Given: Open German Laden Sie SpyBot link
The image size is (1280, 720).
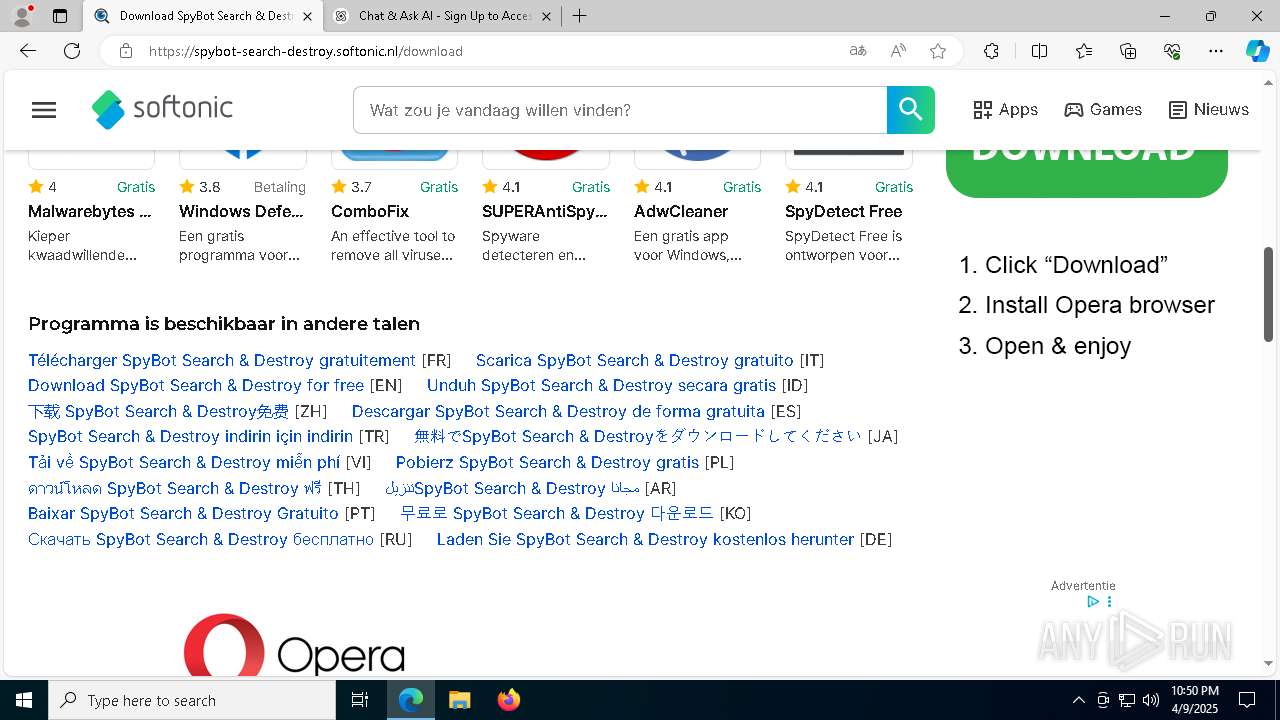Looking at the screenshot, I should pos(645,539).
